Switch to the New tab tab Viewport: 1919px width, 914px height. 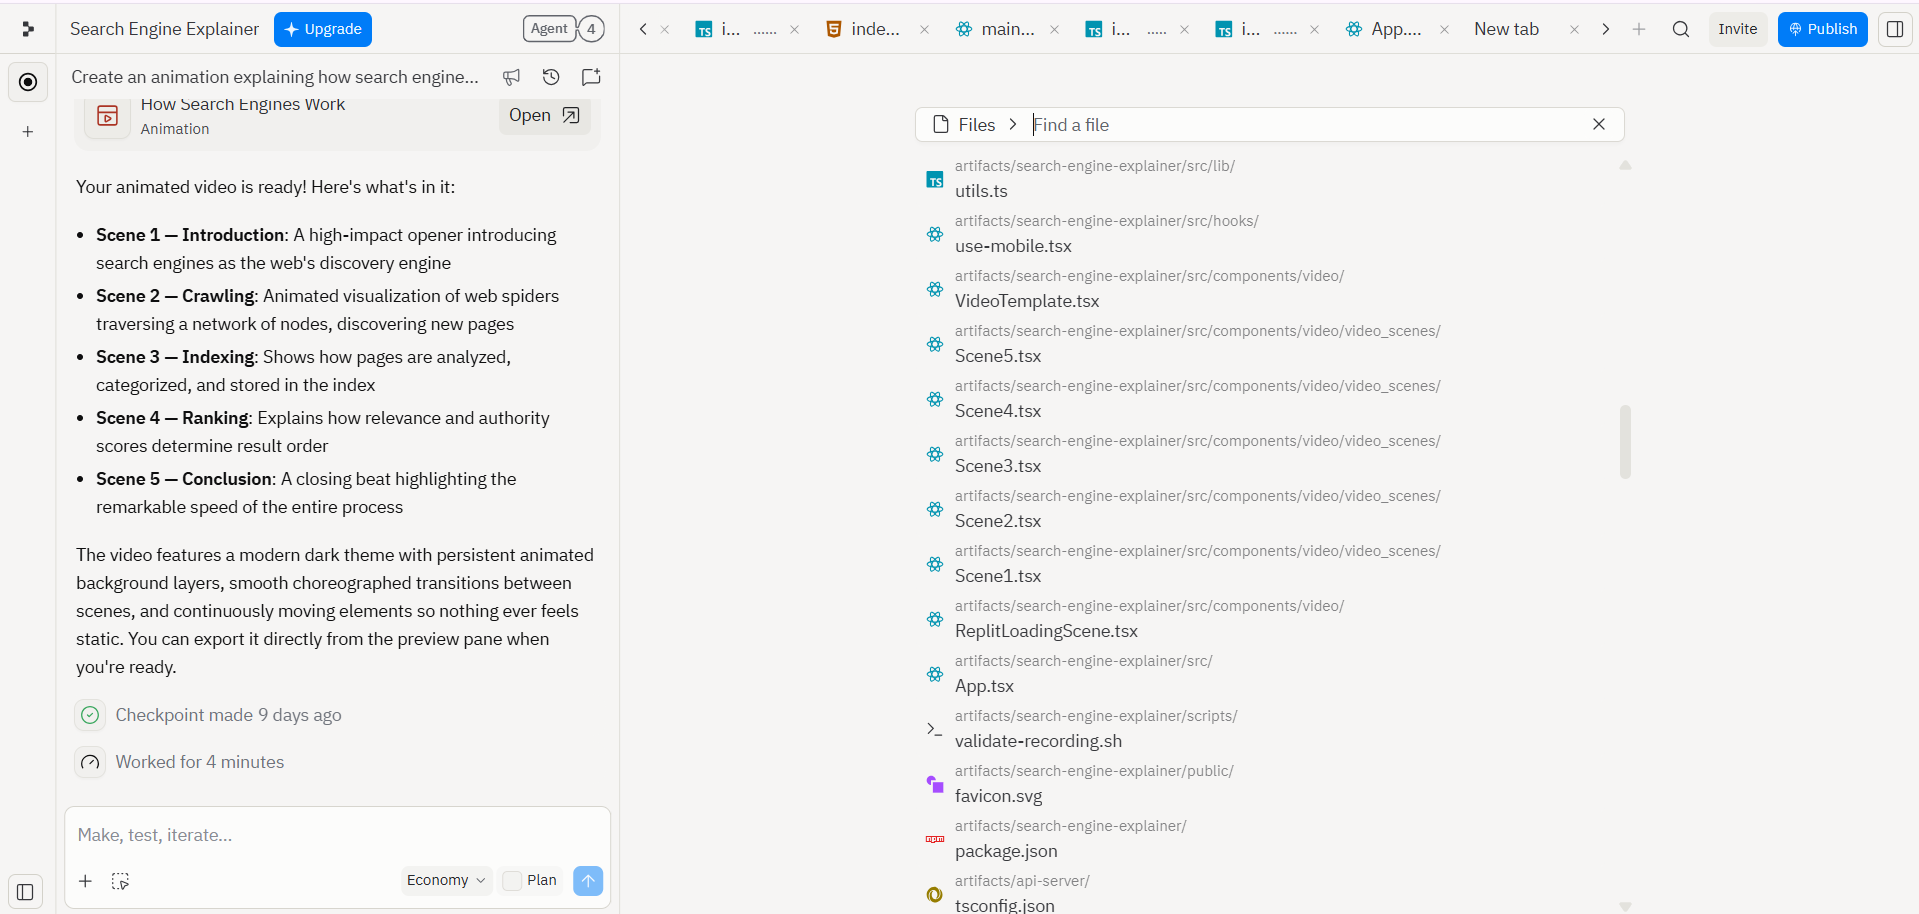point(1506,29)
